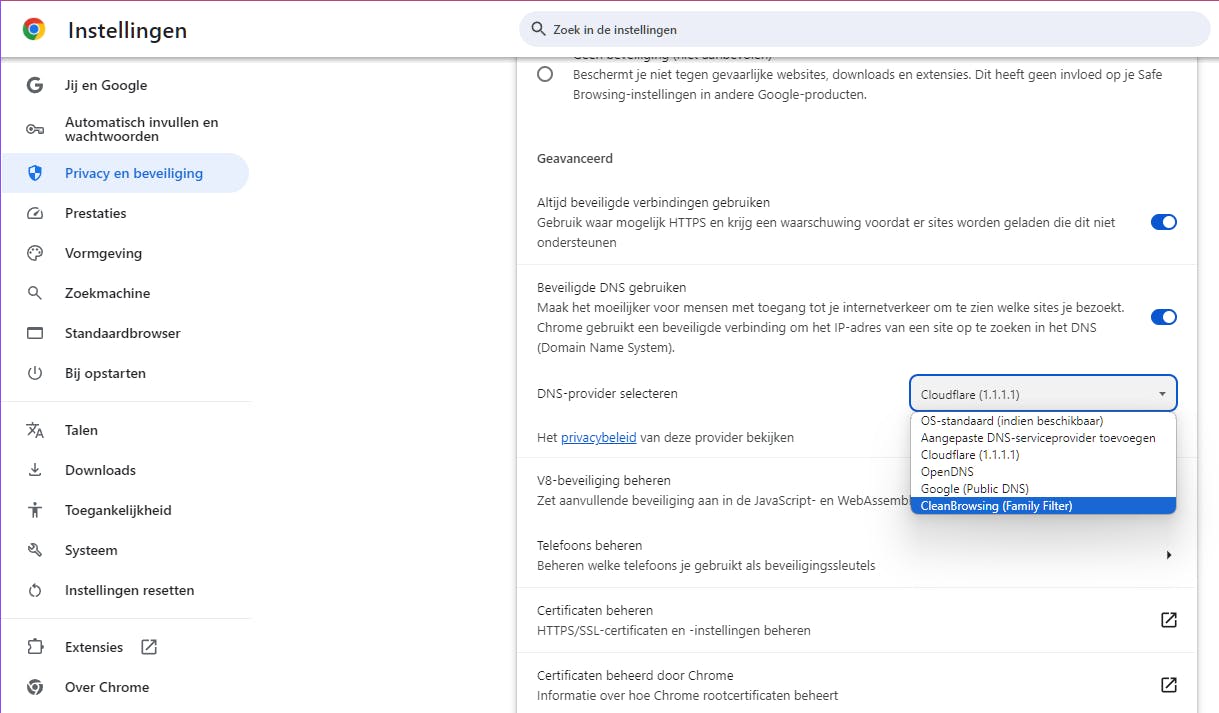Click the palette Vormgeving icon
Screen dimensions: 1219x713
tap(35, 253)
